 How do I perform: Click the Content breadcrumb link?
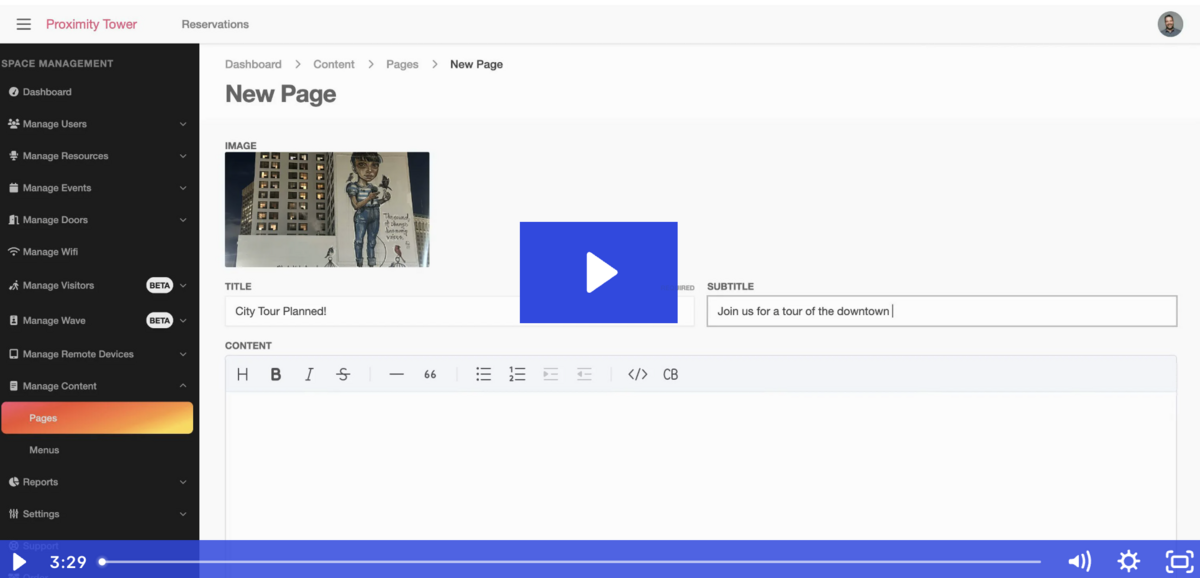coord(333,64)
